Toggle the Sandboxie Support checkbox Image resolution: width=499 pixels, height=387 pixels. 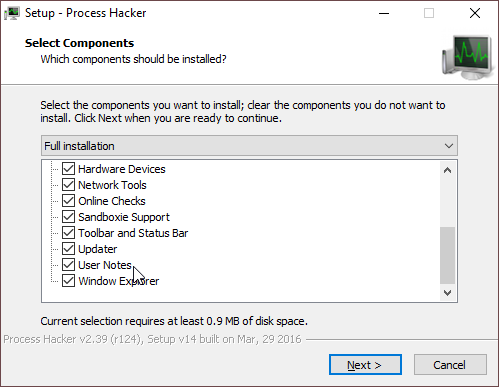coord(68,217)
